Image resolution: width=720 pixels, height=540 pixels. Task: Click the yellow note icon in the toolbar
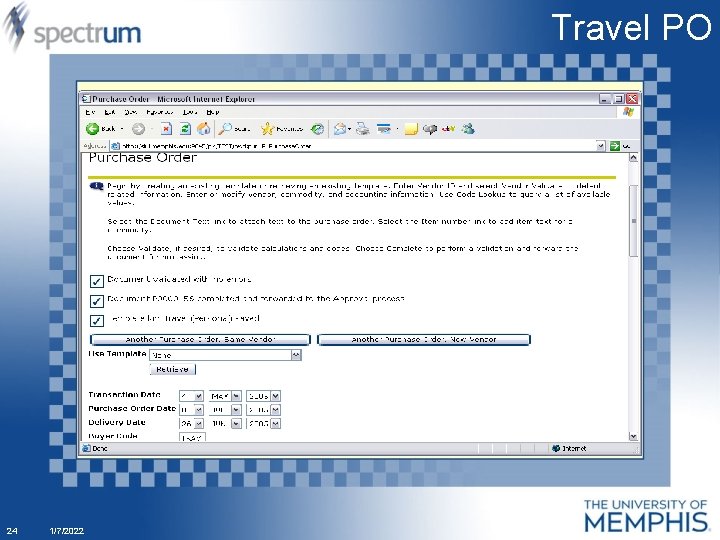411,129
